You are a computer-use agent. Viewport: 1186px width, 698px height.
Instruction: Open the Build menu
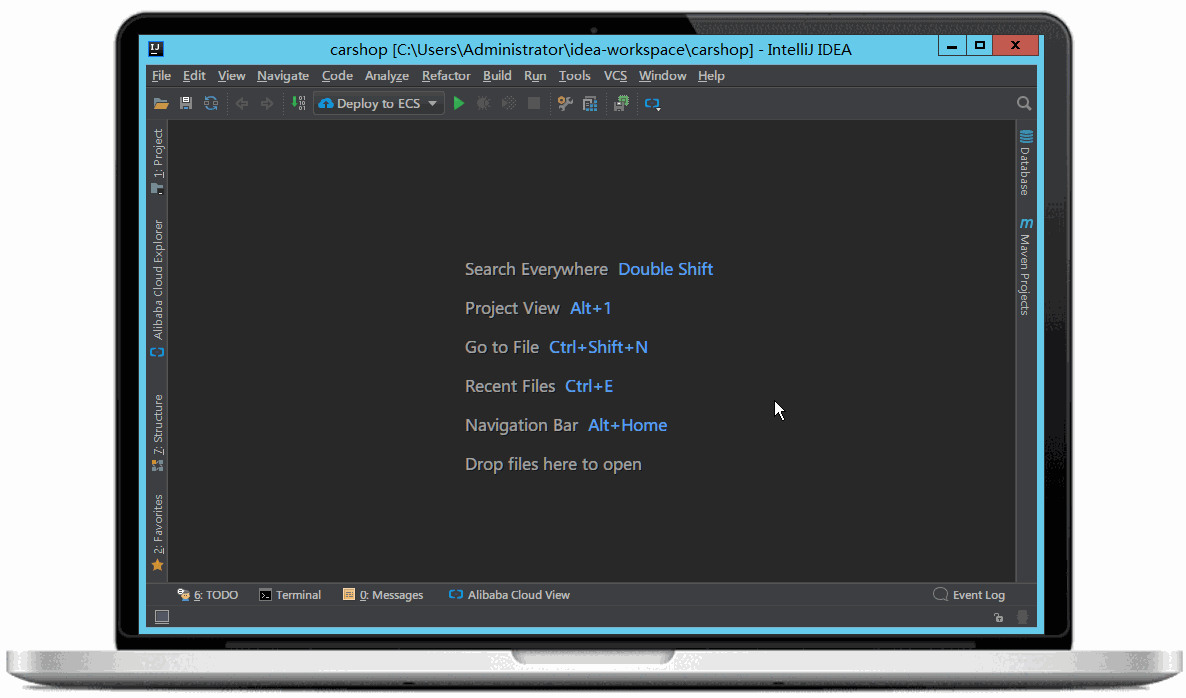click(497, 76)
